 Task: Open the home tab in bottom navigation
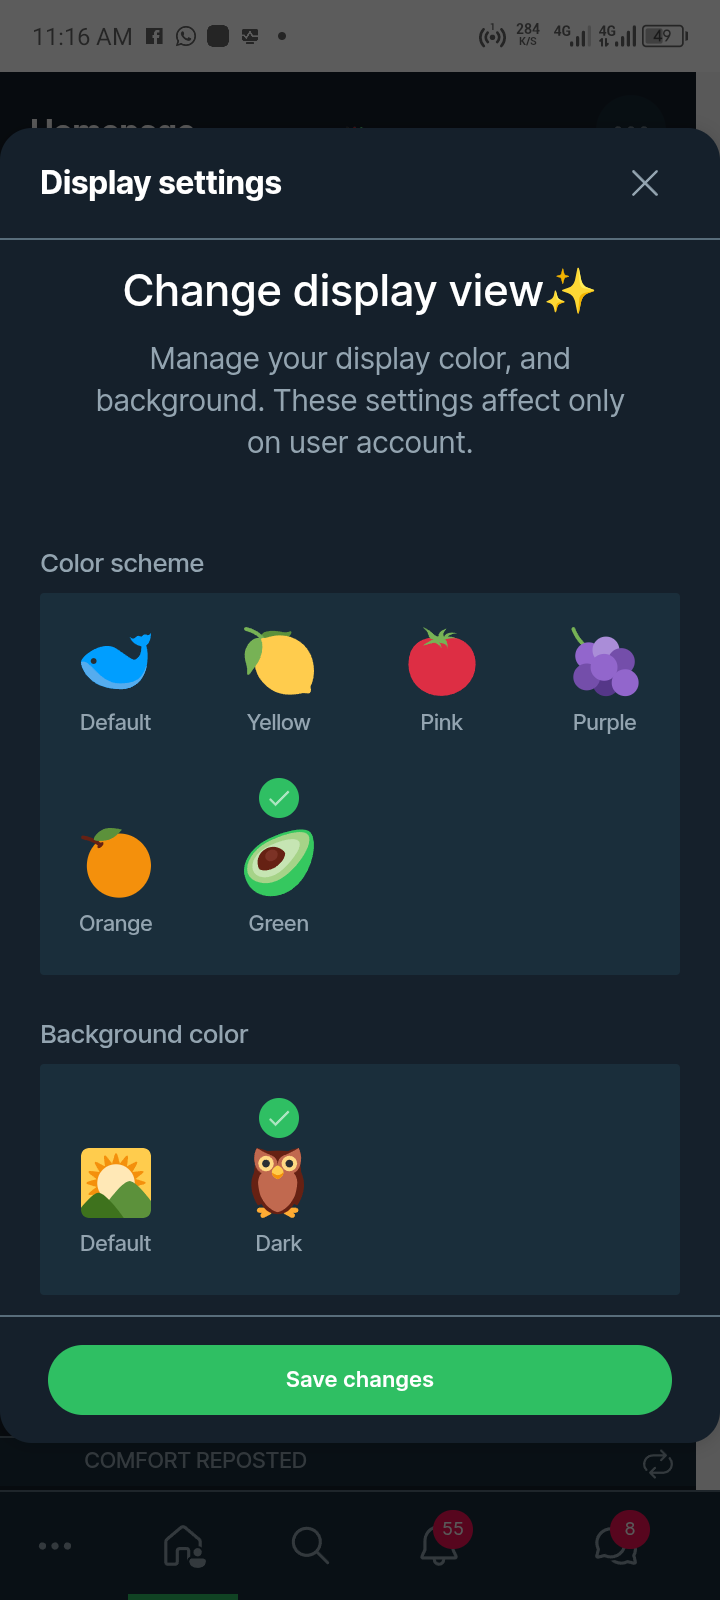184,1545
